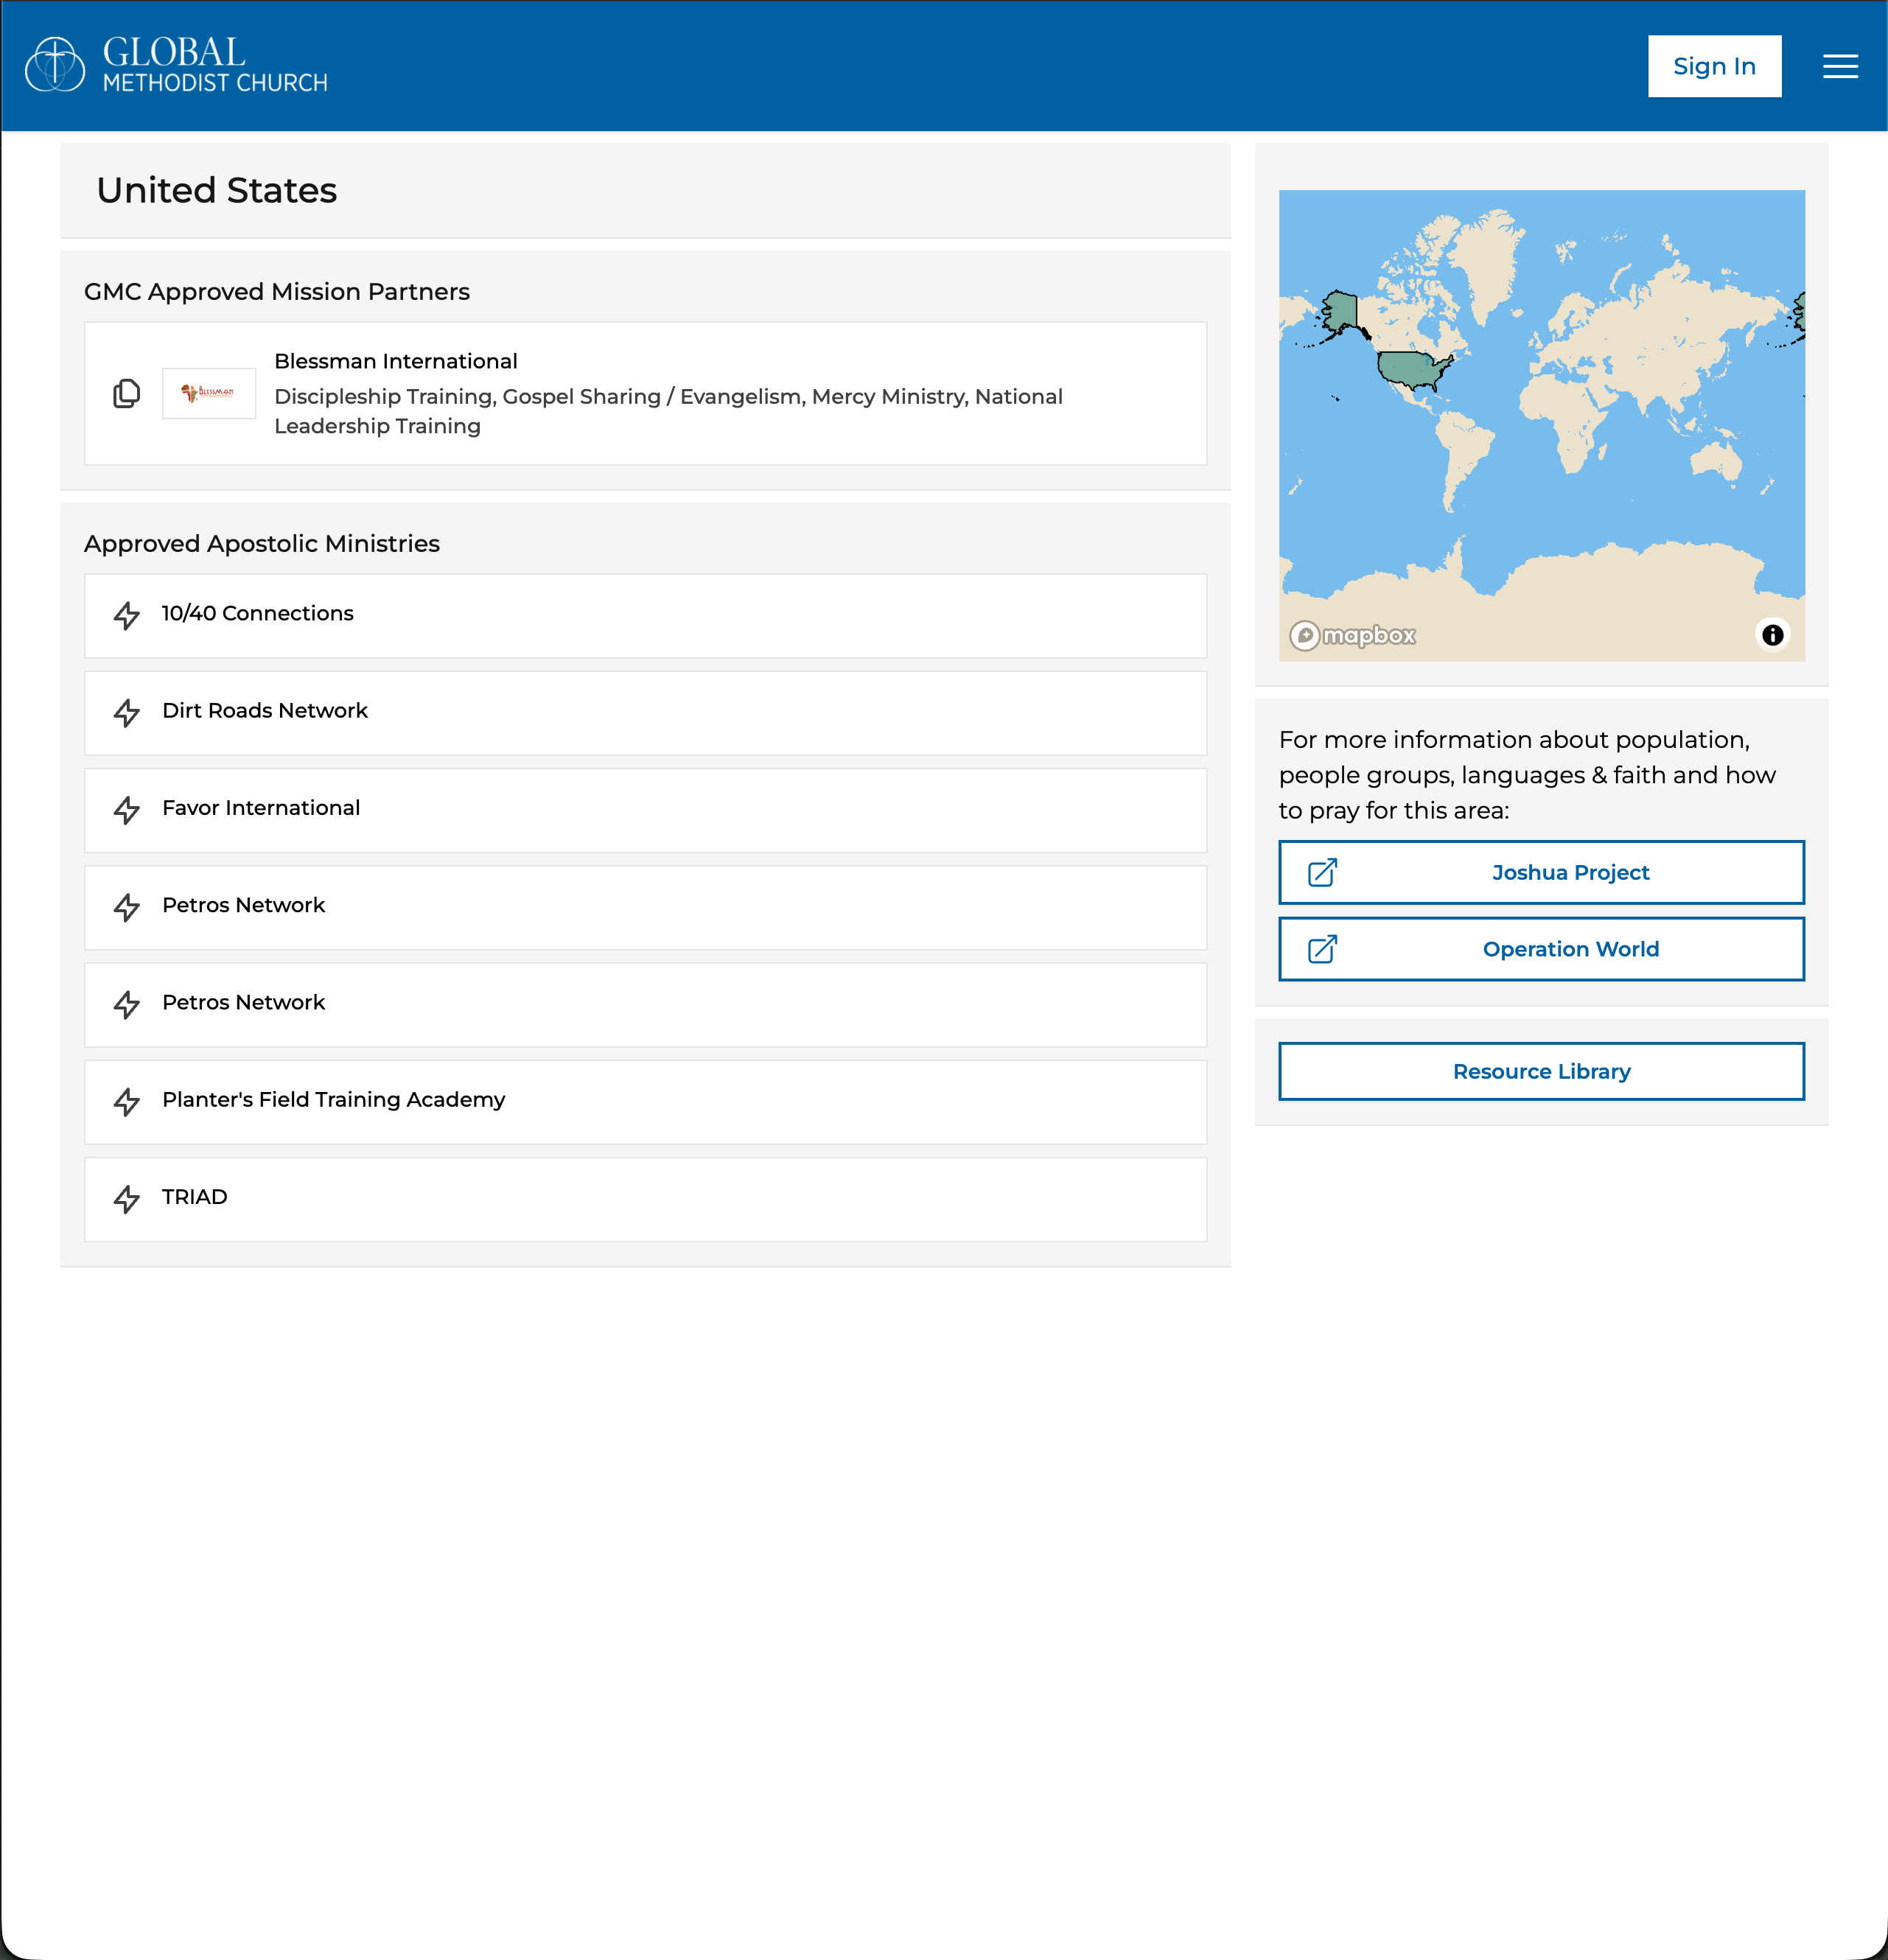Click the Sign In button

(1714, 66)
